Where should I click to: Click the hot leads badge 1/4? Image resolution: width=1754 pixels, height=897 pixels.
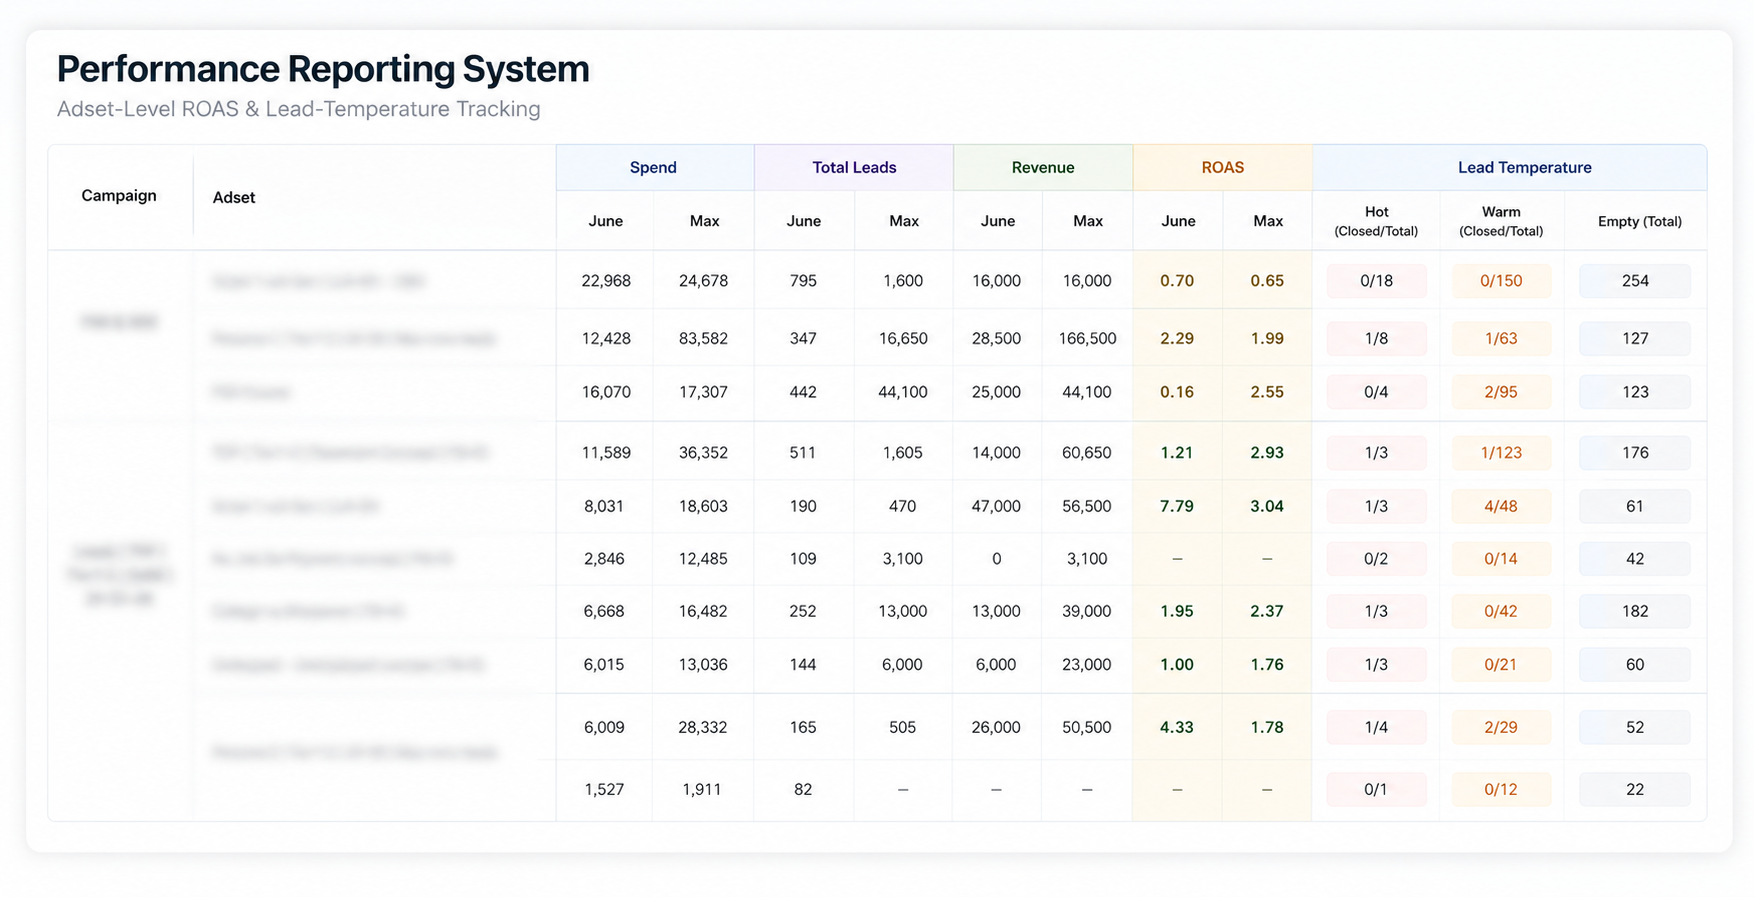tap(1377, 728)
